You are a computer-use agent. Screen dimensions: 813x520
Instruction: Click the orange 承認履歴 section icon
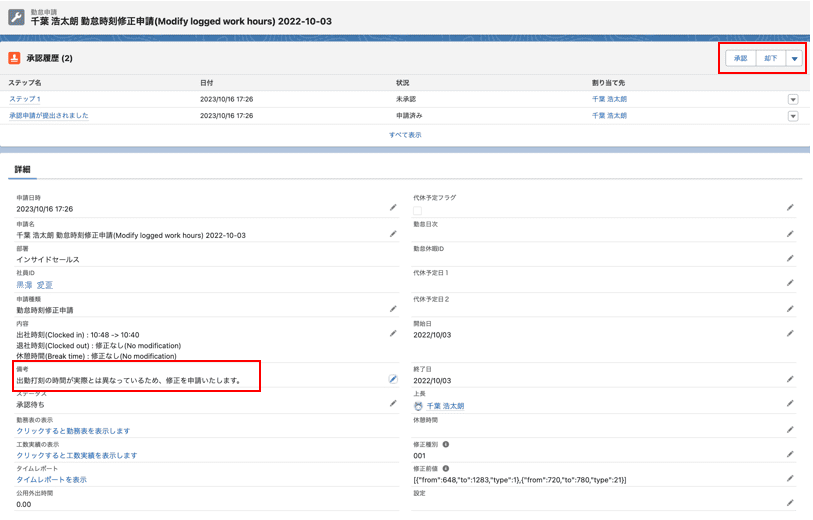click(15, 58)
